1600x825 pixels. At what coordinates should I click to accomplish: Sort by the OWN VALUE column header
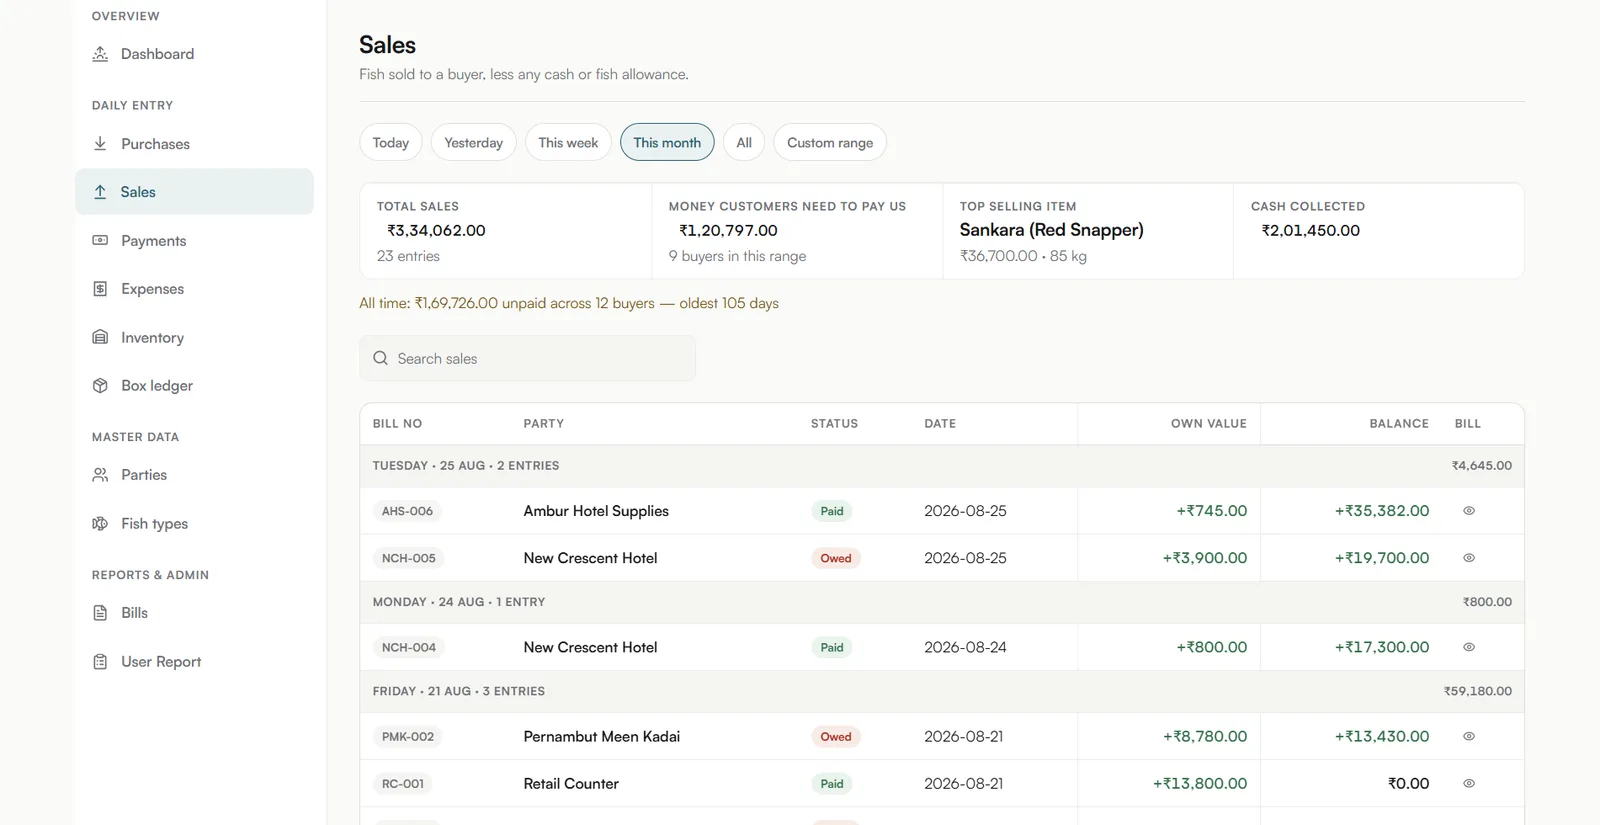pyautogui.click(x=1208, y=424)
